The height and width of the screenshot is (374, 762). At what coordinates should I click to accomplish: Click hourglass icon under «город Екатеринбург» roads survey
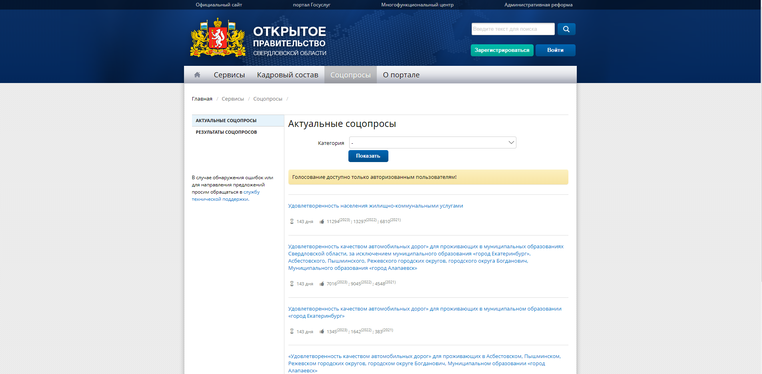point(292,332)
